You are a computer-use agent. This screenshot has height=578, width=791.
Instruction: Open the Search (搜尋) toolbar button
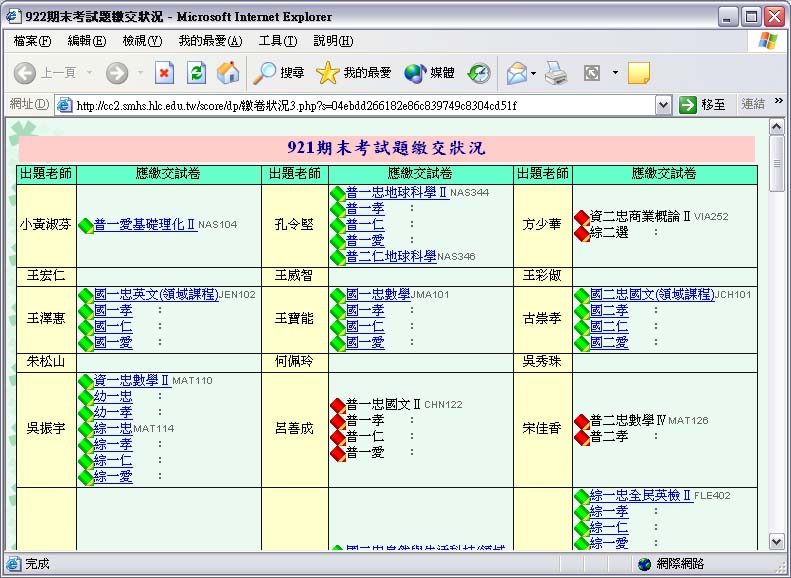pyautogui.click(x=279, y=72)
